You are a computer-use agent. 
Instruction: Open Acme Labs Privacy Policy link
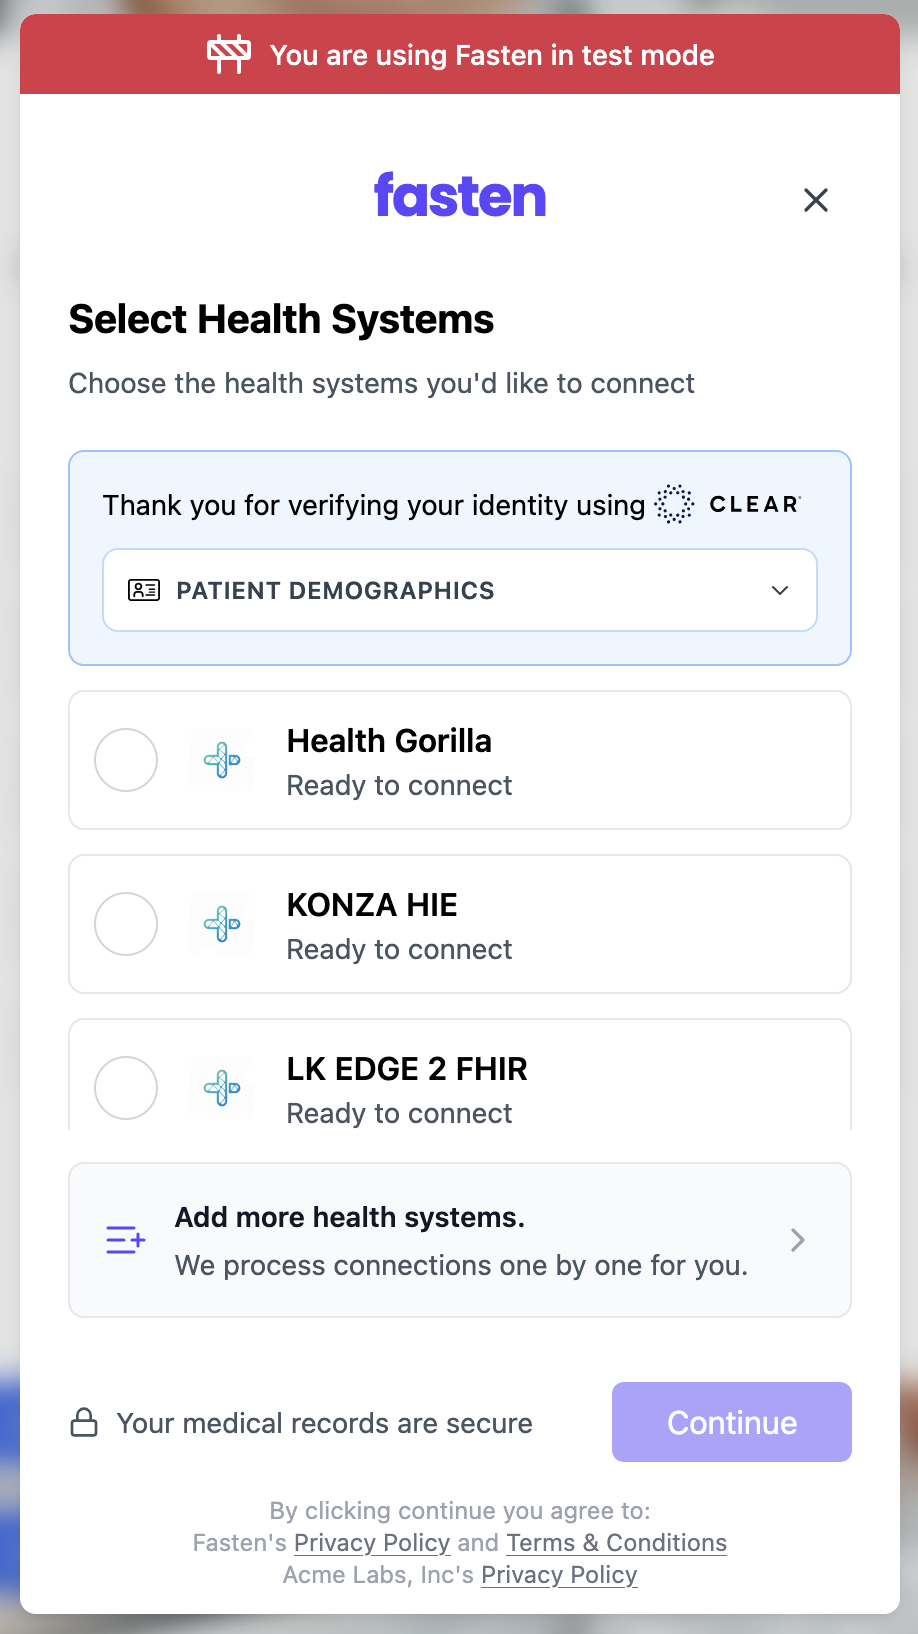click(x=559, y=1575)
